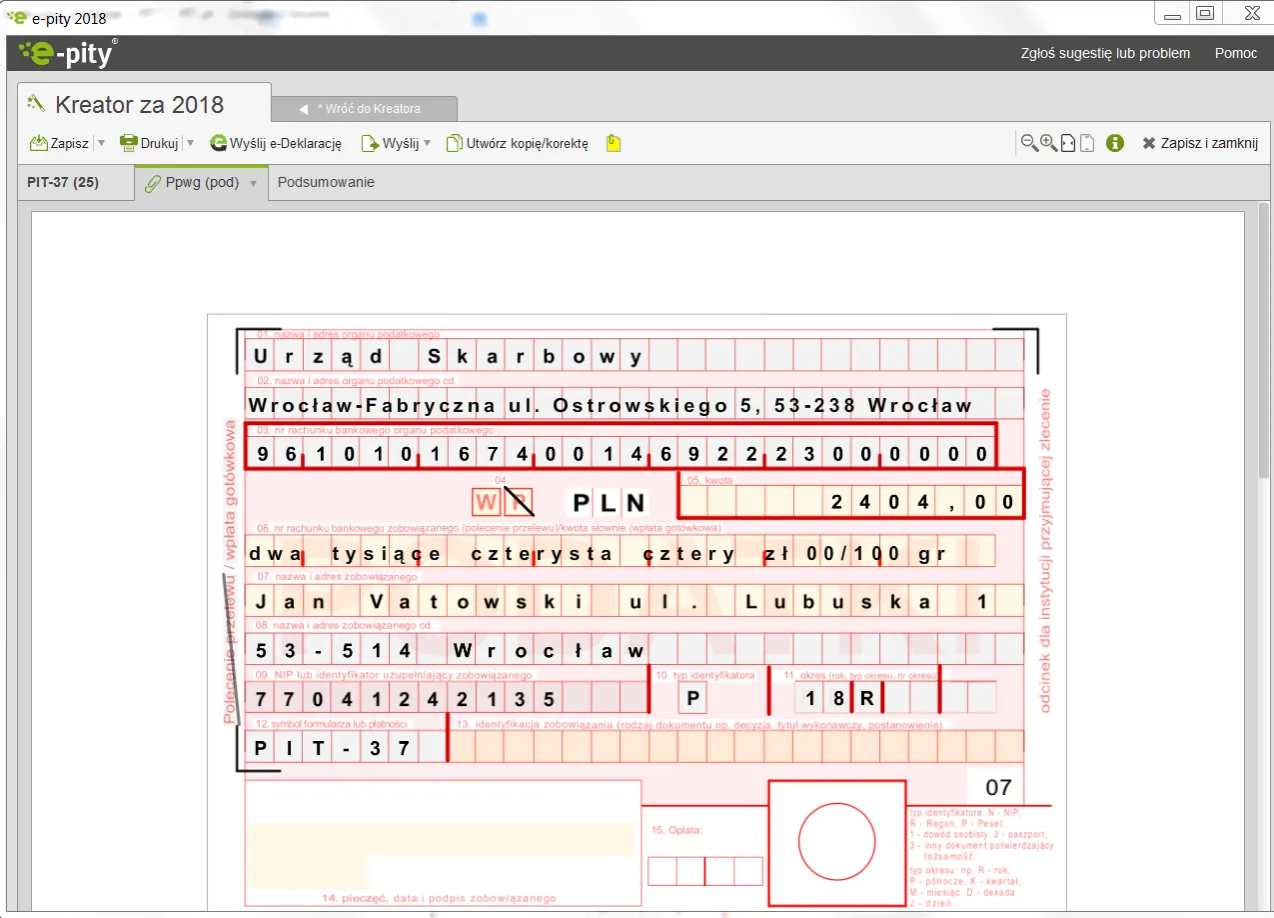The height and width of the screenshot is (918, 1274).
Task: Click Utwórz kopię/korektę button
Action: point(517,143)
